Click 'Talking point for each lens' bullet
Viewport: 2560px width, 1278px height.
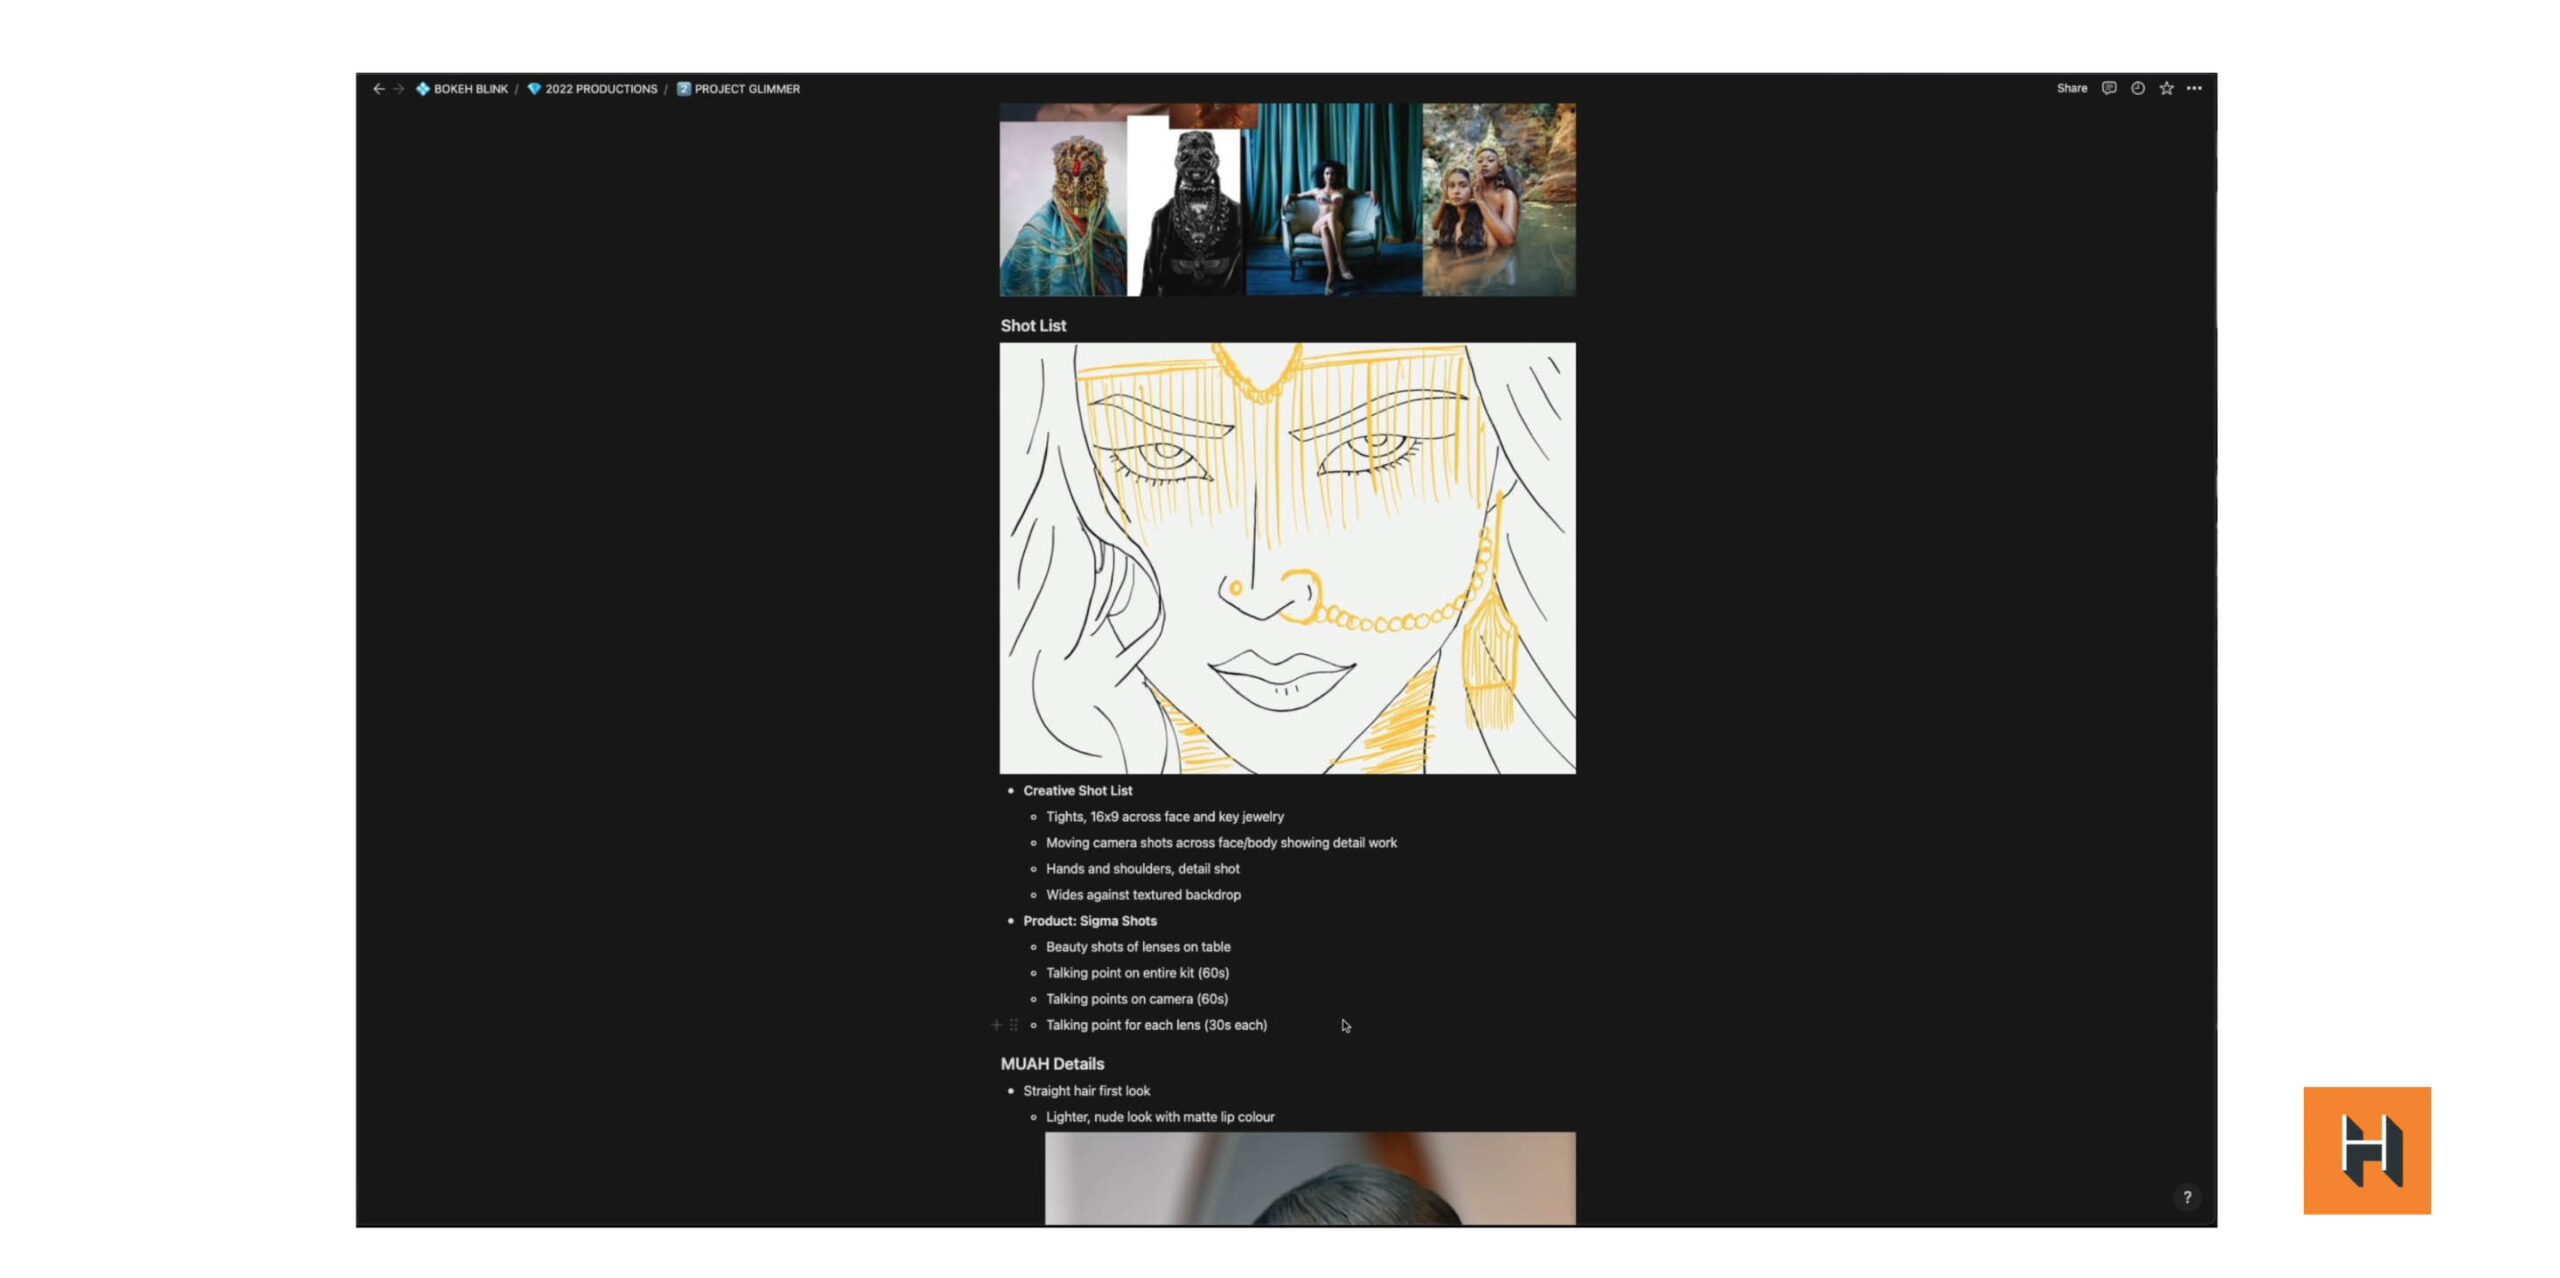[x=1156, y=1025]
